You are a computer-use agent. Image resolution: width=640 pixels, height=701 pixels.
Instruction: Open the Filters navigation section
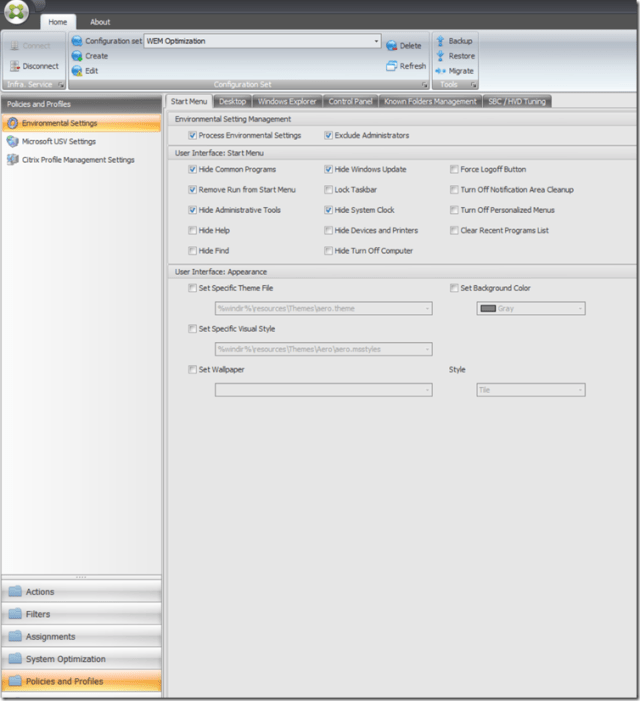coord(81,614)
